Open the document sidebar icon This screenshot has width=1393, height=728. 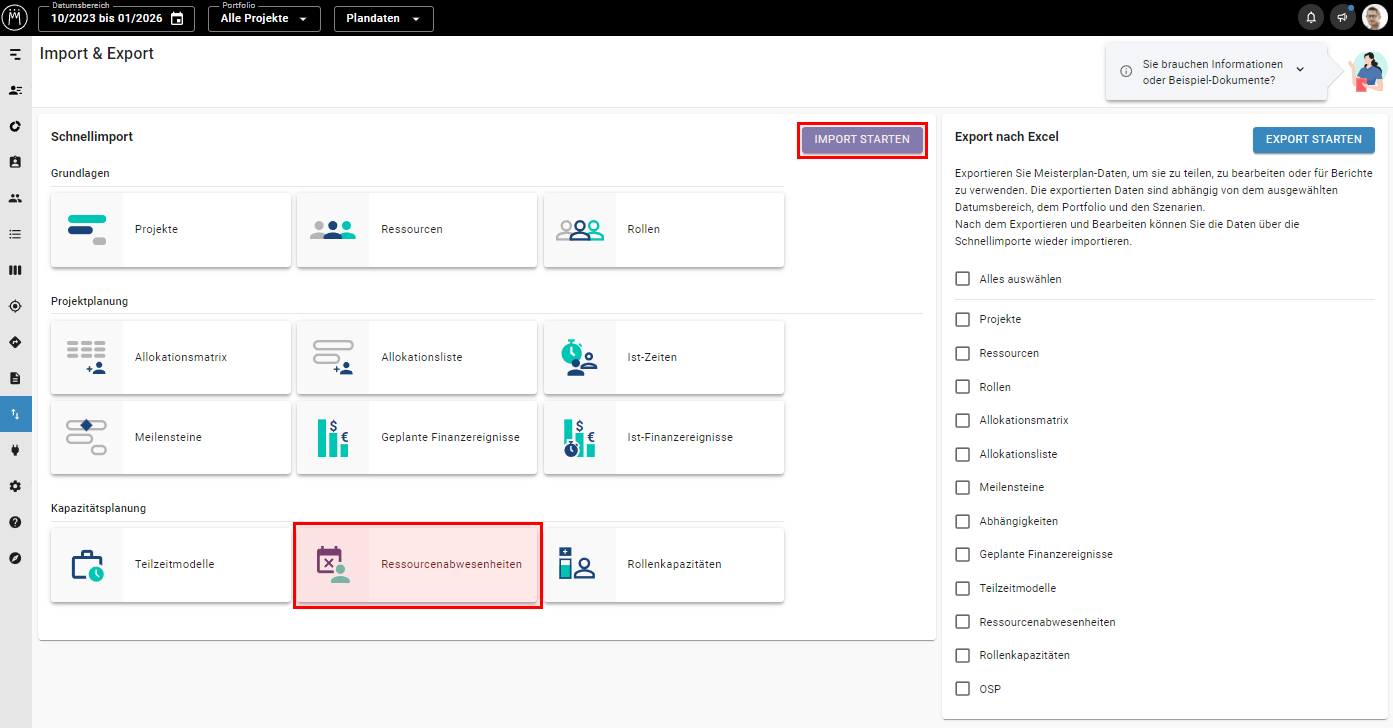(x=15, y=378)
